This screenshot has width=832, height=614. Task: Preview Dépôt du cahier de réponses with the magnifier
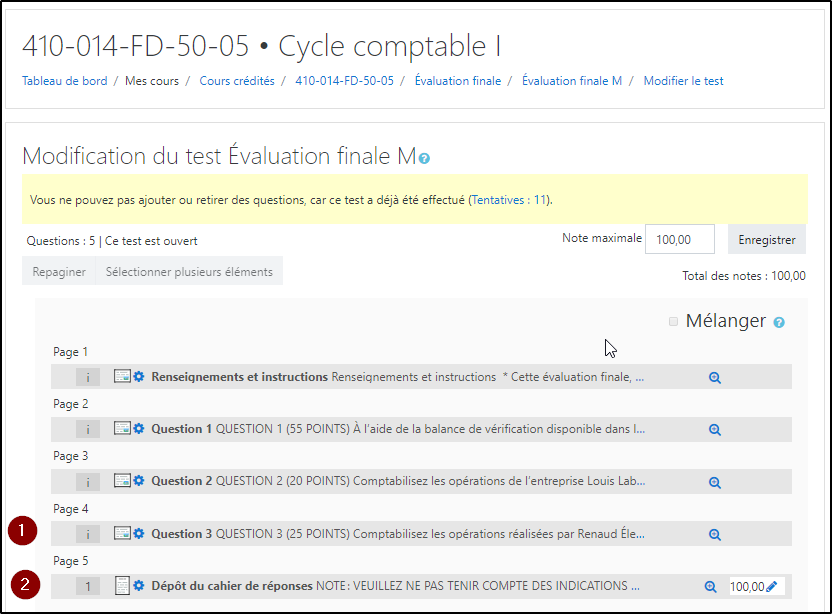[x=710, y=587]
